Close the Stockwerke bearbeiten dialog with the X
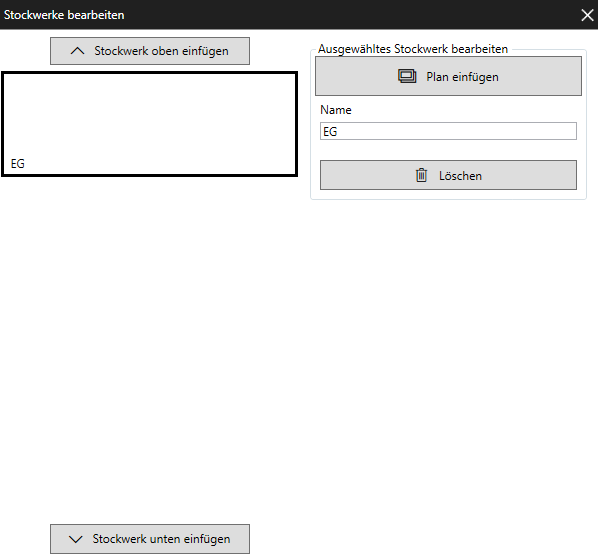 pyautogui.click(x=587, y=15)
